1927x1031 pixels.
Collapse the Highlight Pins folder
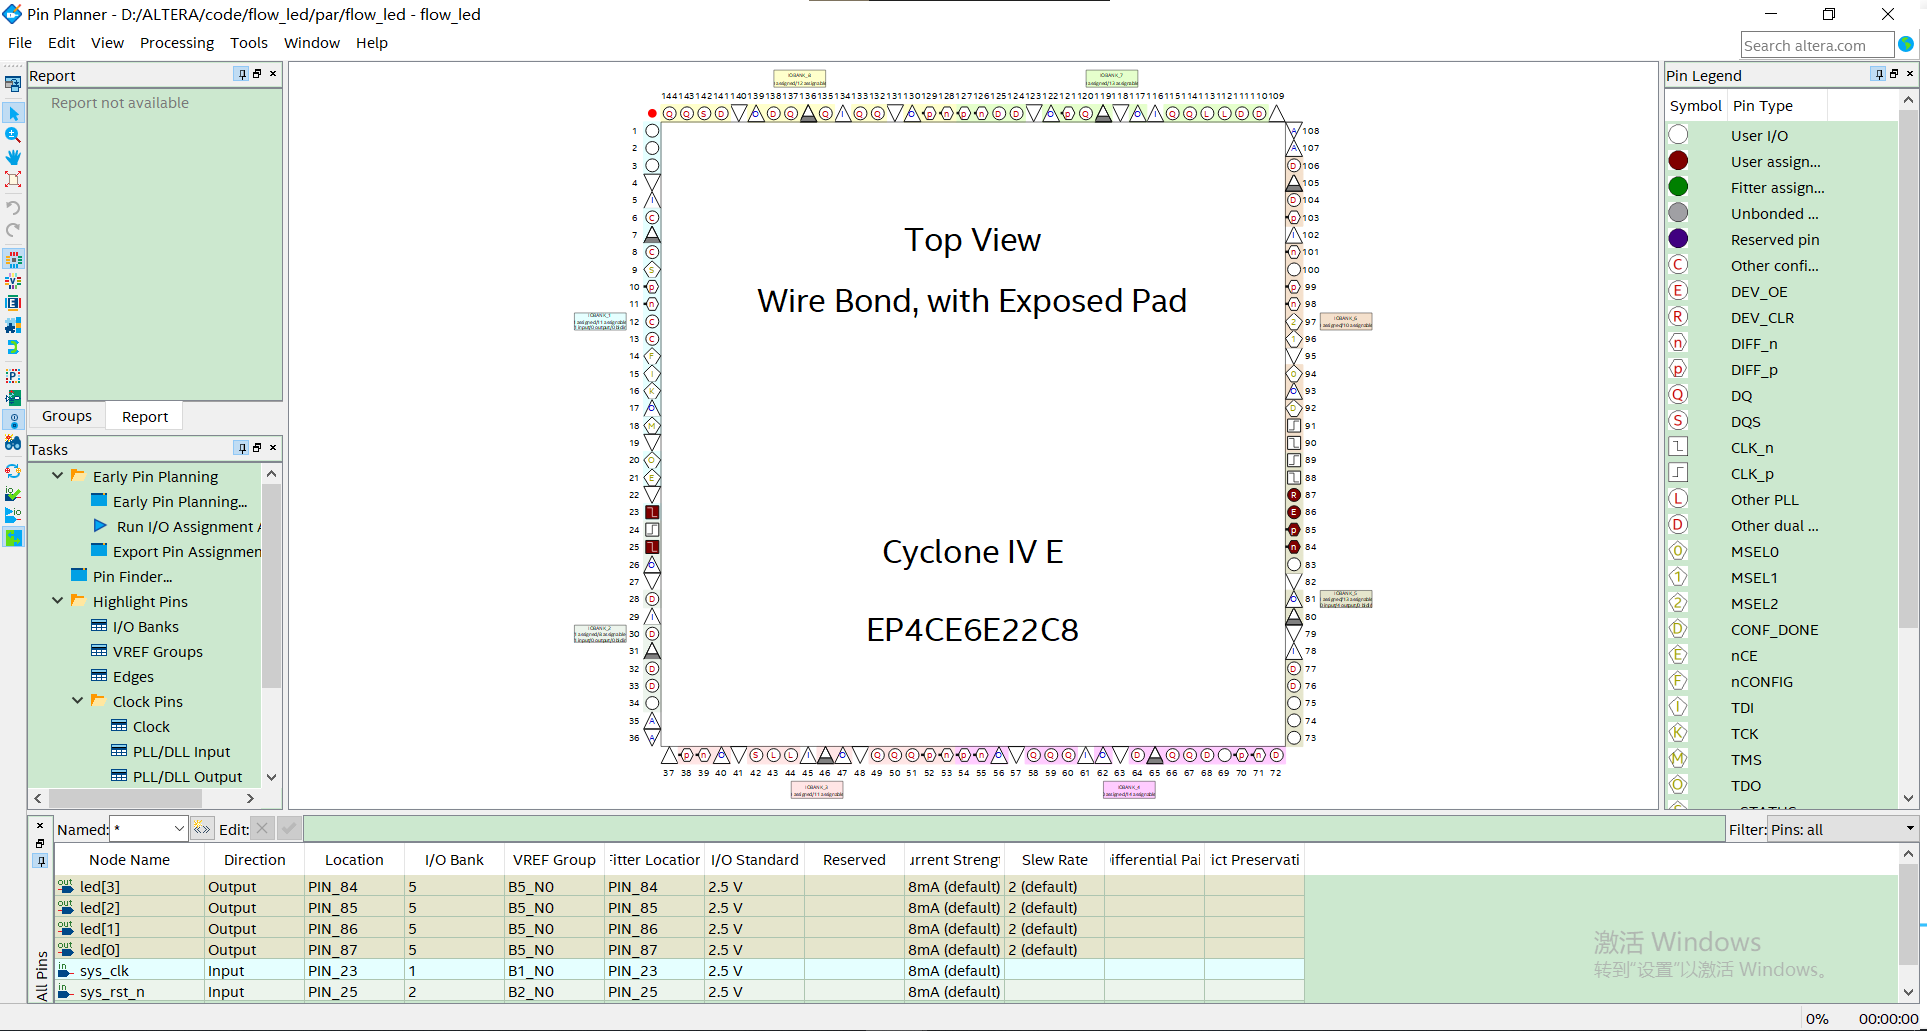pyautogui.click(x=57, y=601)
